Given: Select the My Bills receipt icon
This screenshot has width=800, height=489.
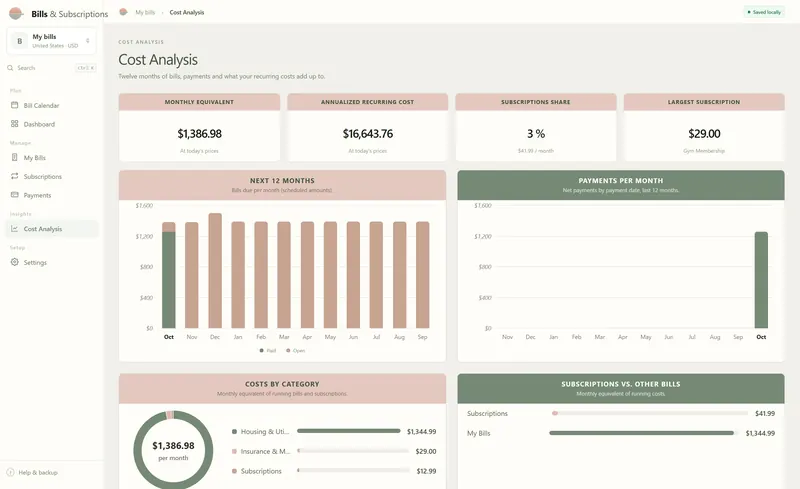Looking at the screenshot, I should click(14, 158).
